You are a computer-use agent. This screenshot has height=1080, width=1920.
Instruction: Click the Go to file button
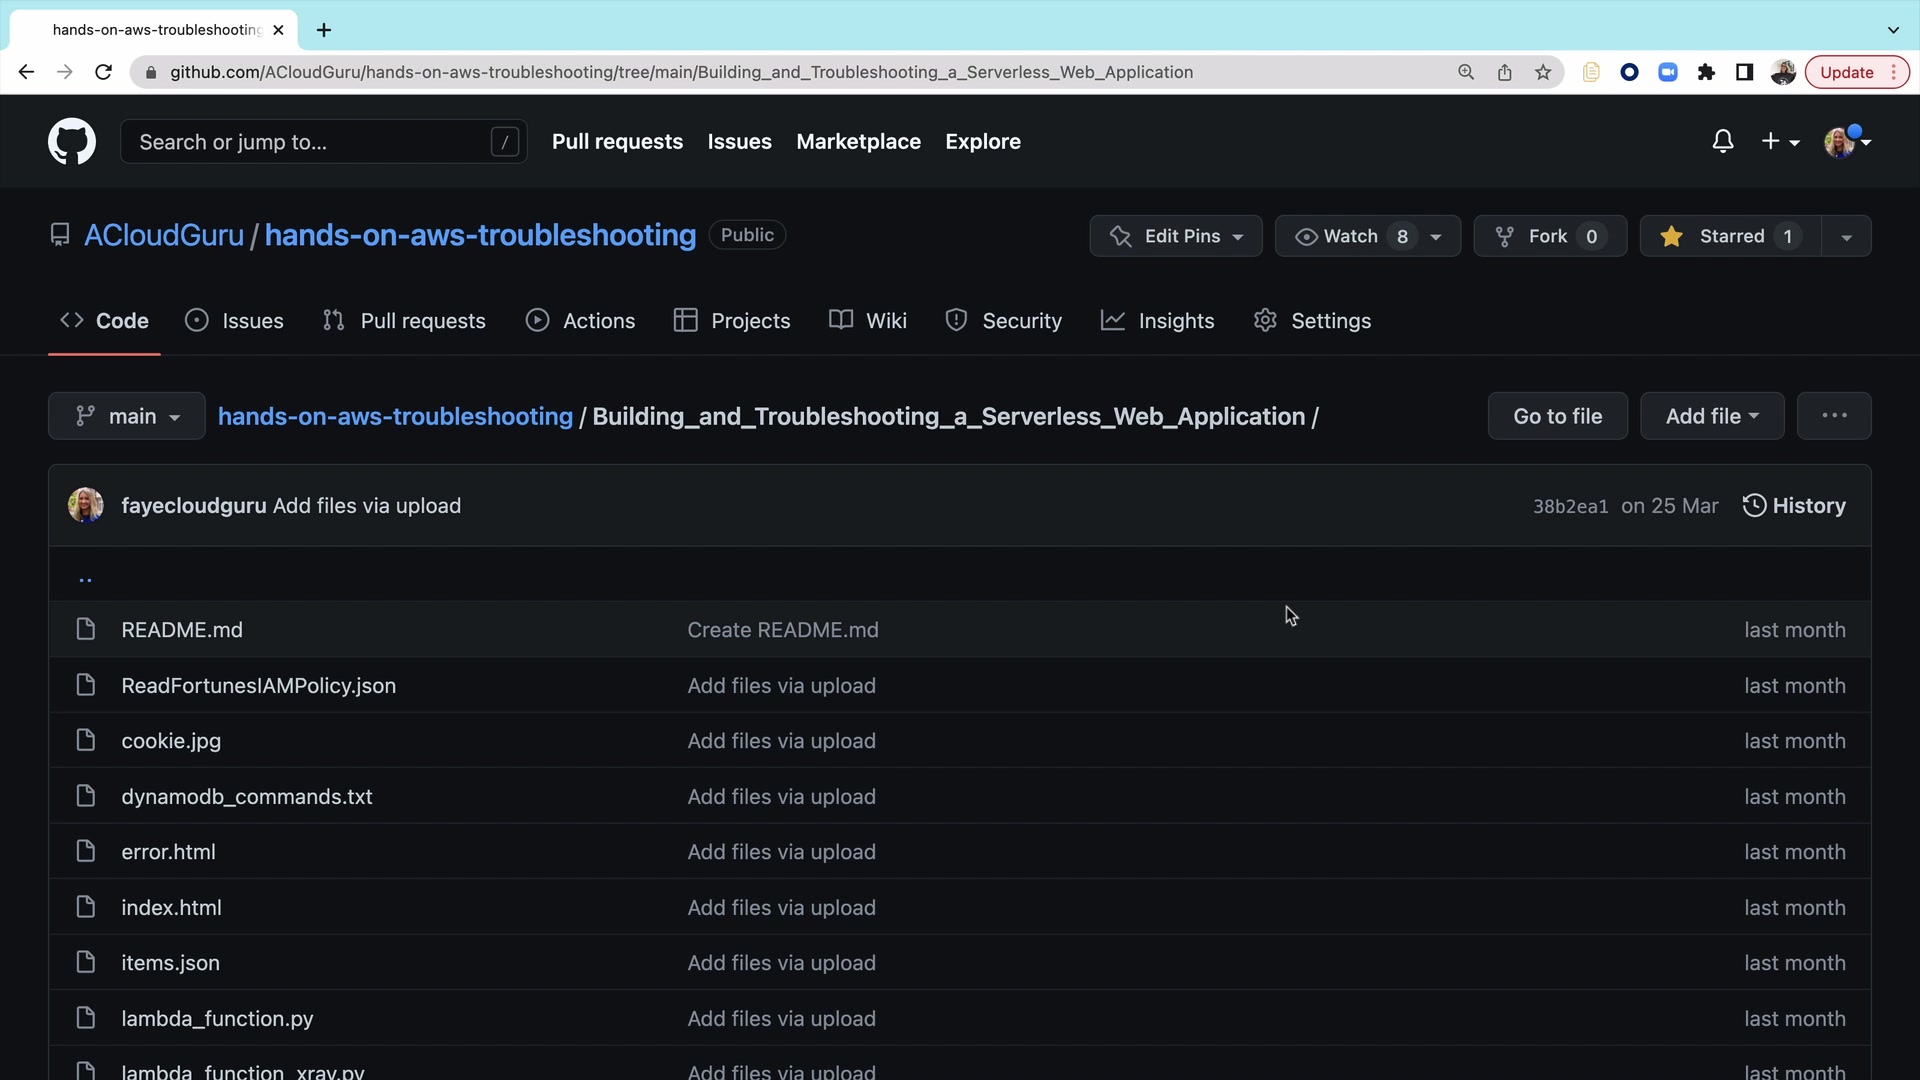[1557, 416]
